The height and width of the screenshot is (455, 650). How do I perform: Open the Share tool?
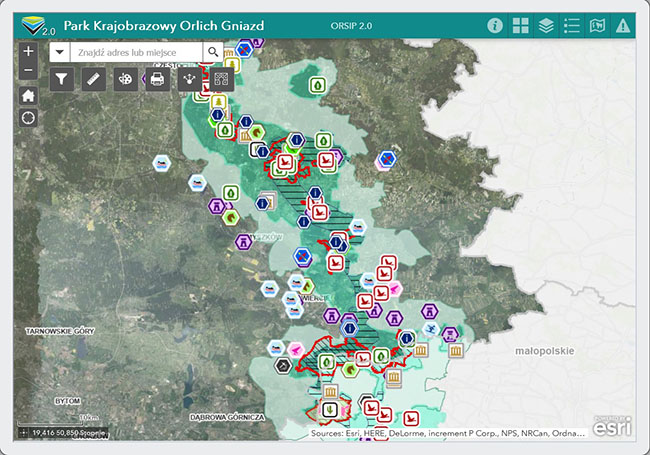coord(190,79)
